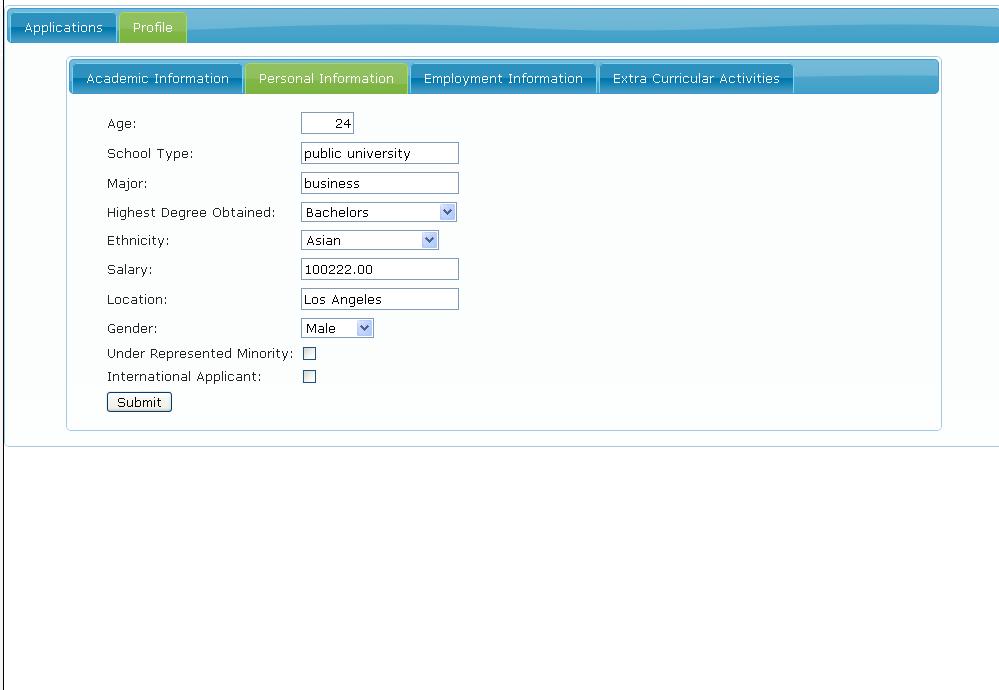
Task: Click the "Ethnicity:" label
Action: coord(138,240)
